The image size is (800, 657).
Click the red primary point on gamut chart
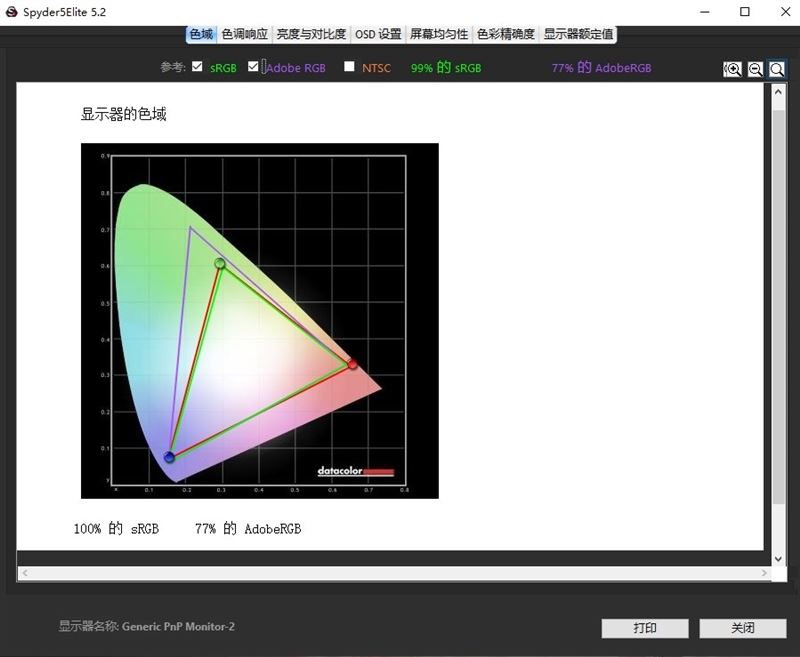tap(352, 364)
